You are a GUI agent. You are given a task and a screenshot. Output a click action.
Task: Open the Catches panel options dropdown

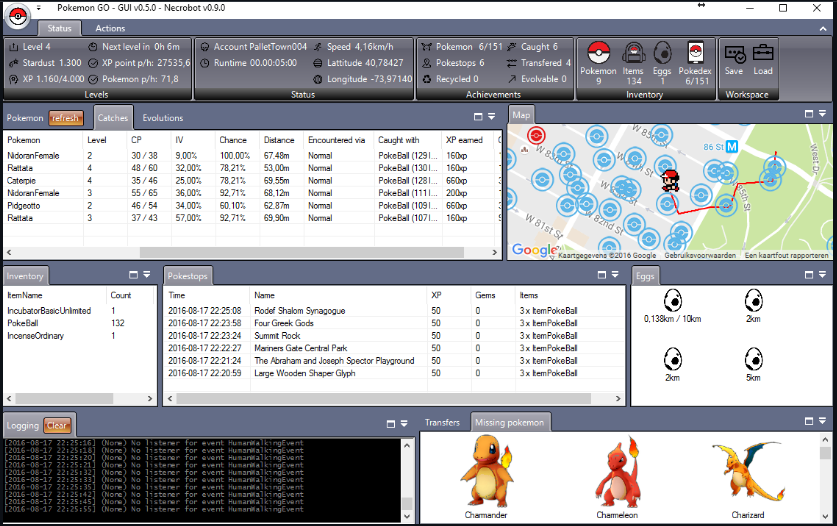coord(492,116)
